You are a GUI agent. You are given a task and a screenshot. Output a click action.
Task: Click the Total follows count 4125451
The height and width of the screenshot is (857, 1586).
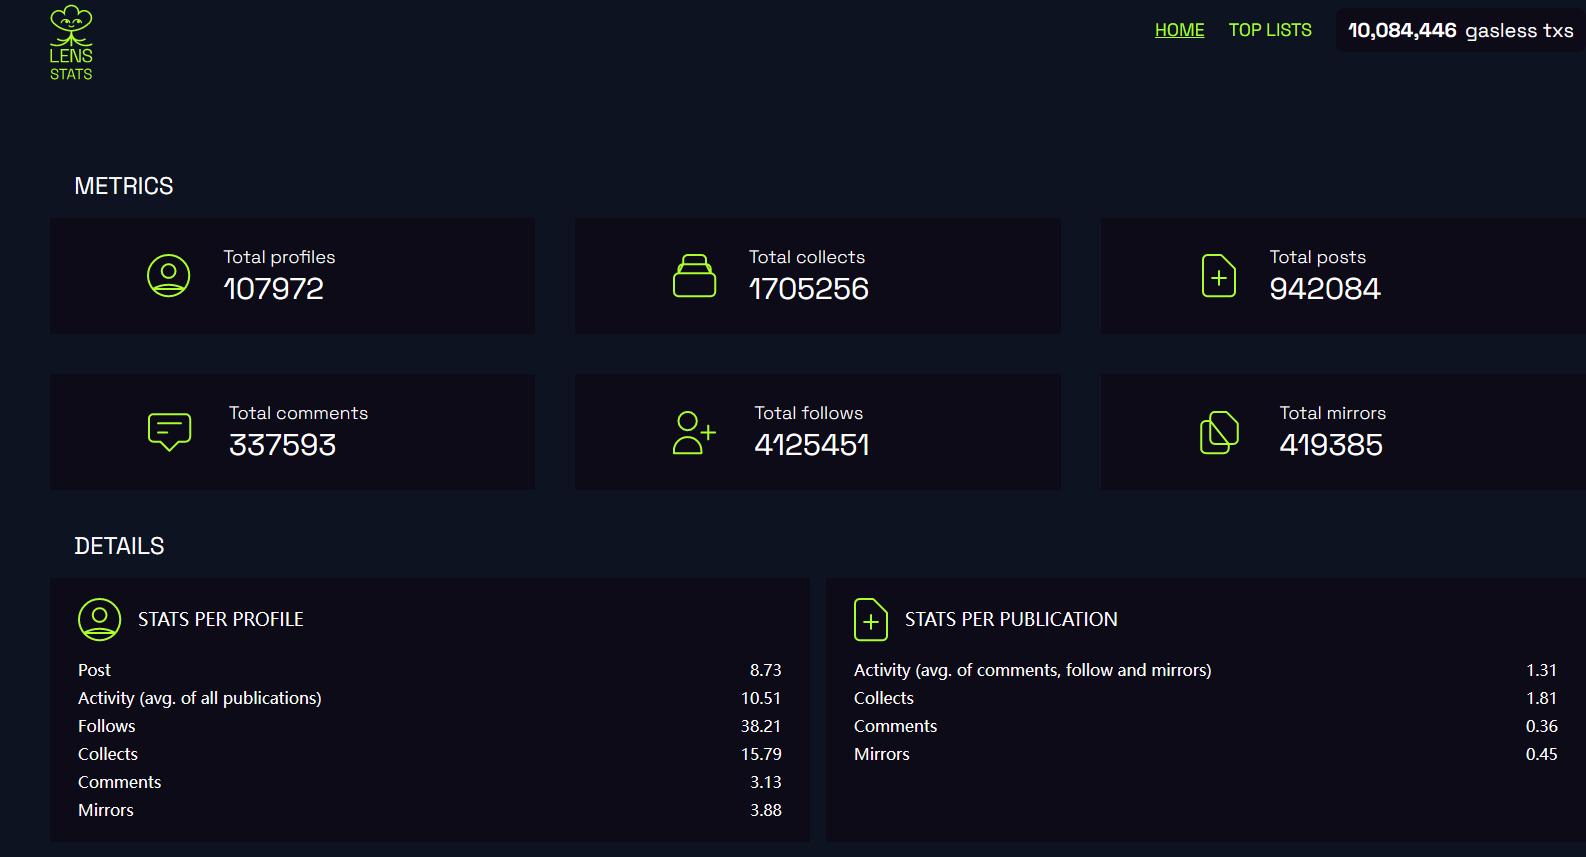811,445
